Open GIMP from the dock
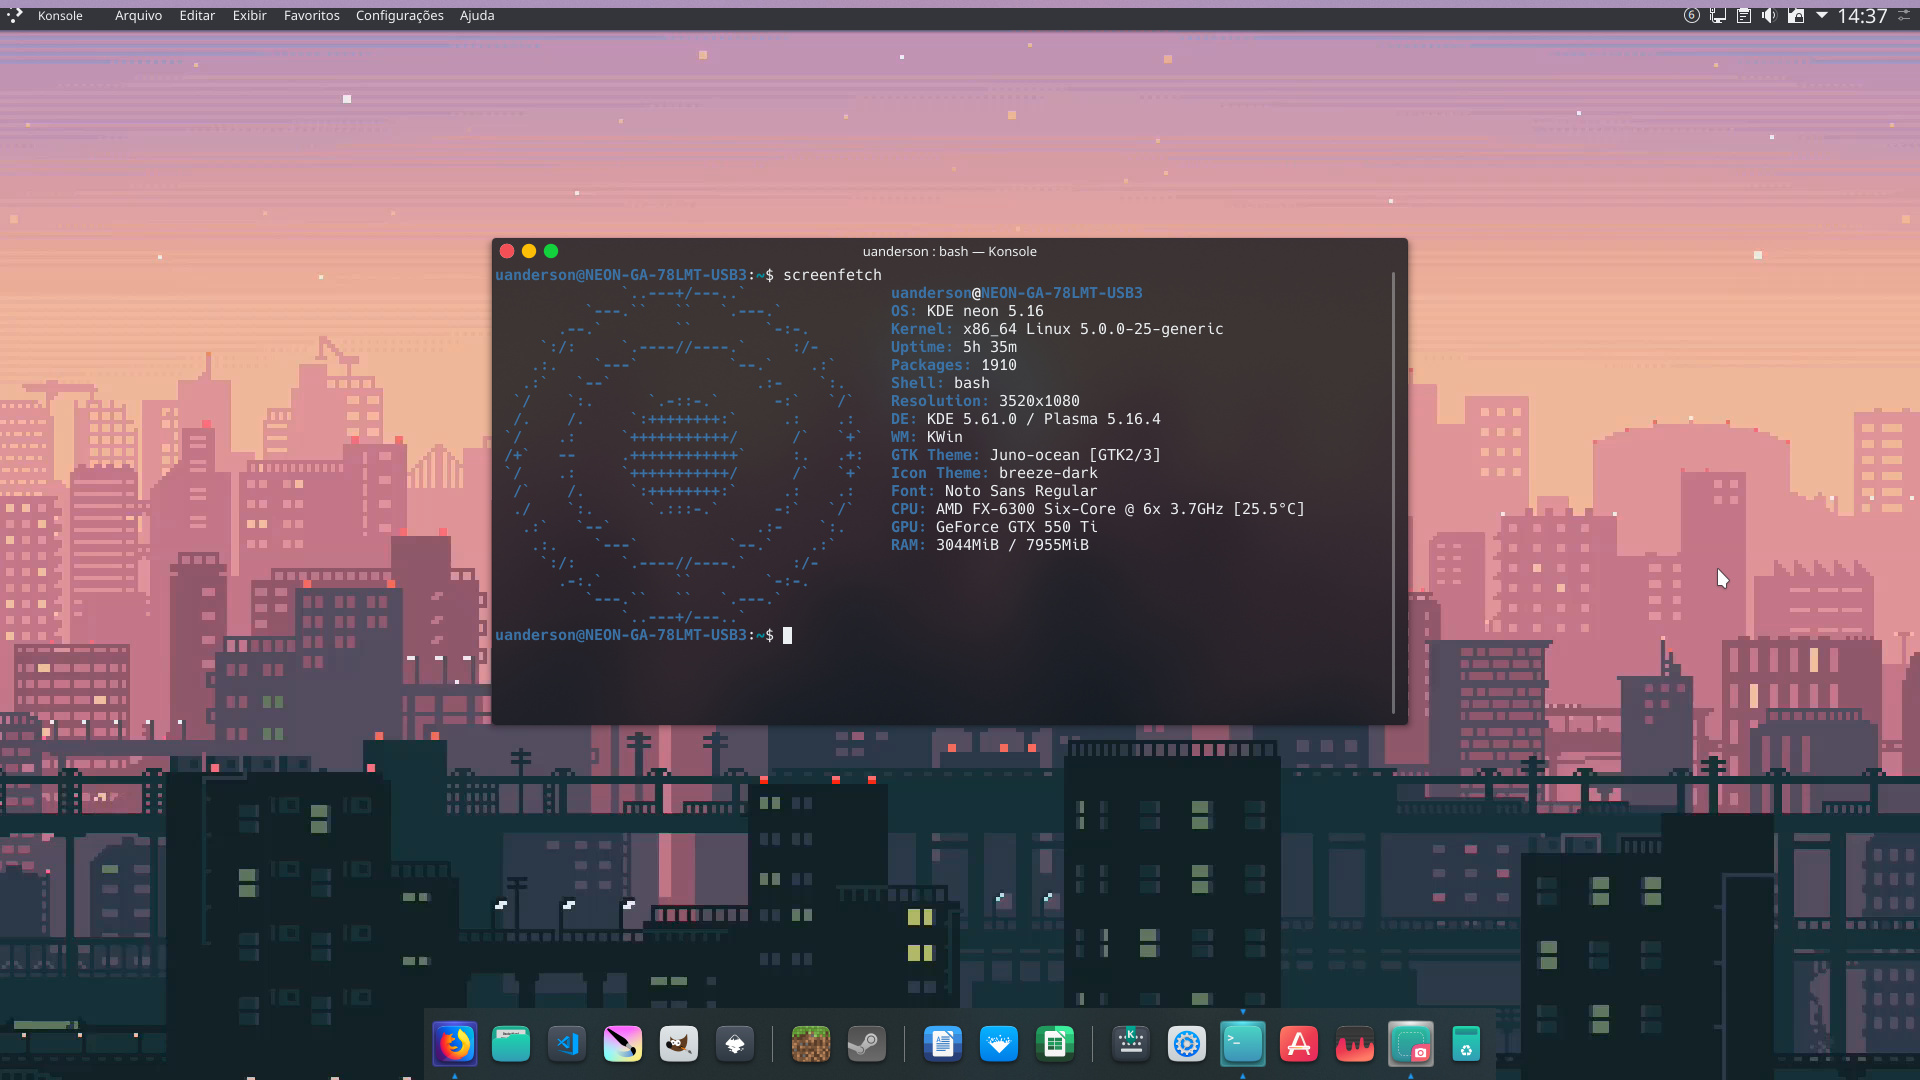The height and width of the screenshot is (1080, 1920). click(x=679, y=1045)
